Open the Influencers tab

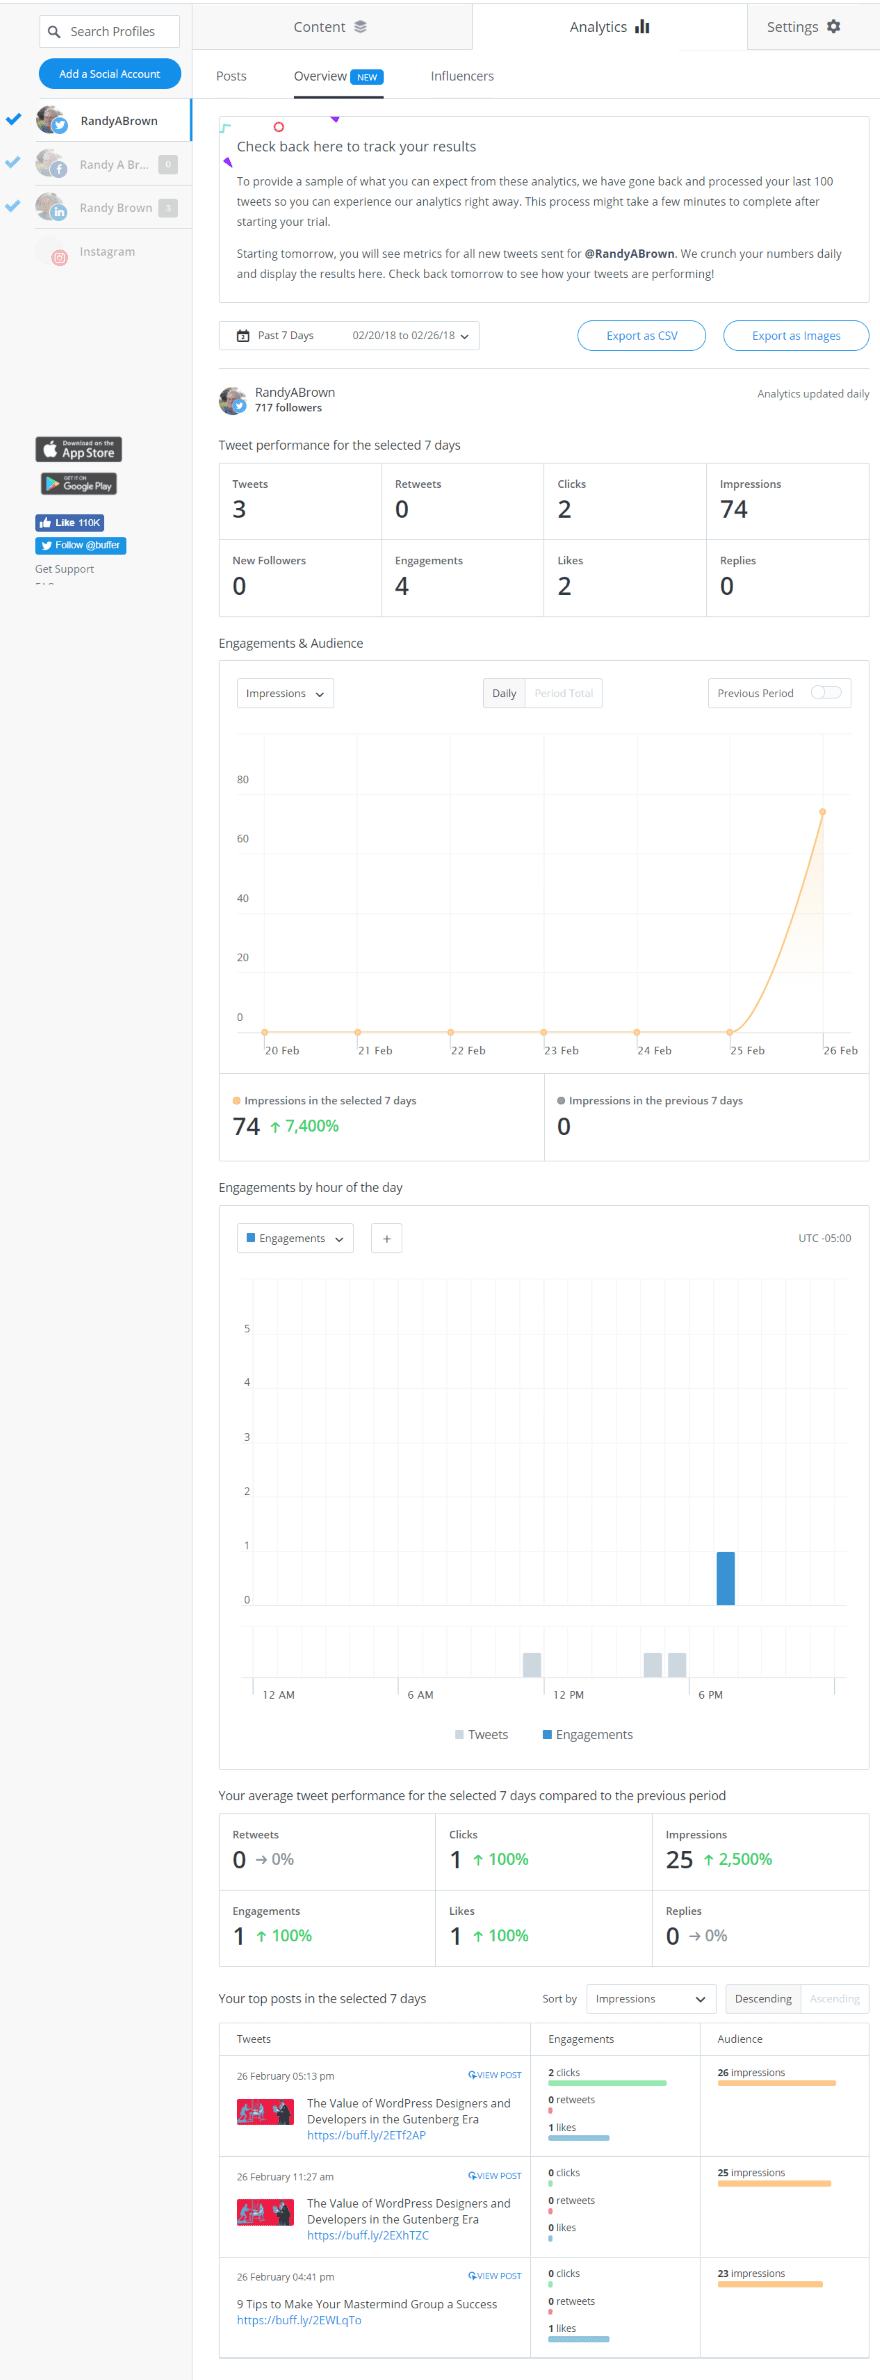pos(462,77)
